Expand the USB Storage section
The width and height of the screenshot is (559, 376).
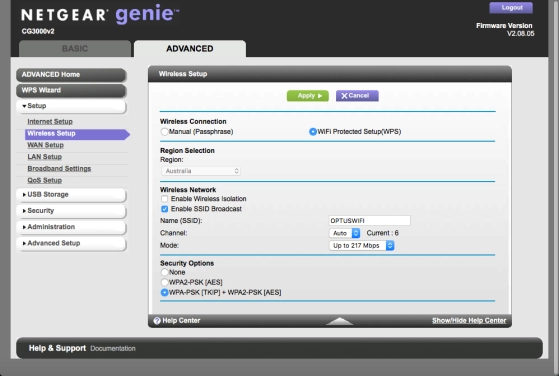click(x=71, y=195)
